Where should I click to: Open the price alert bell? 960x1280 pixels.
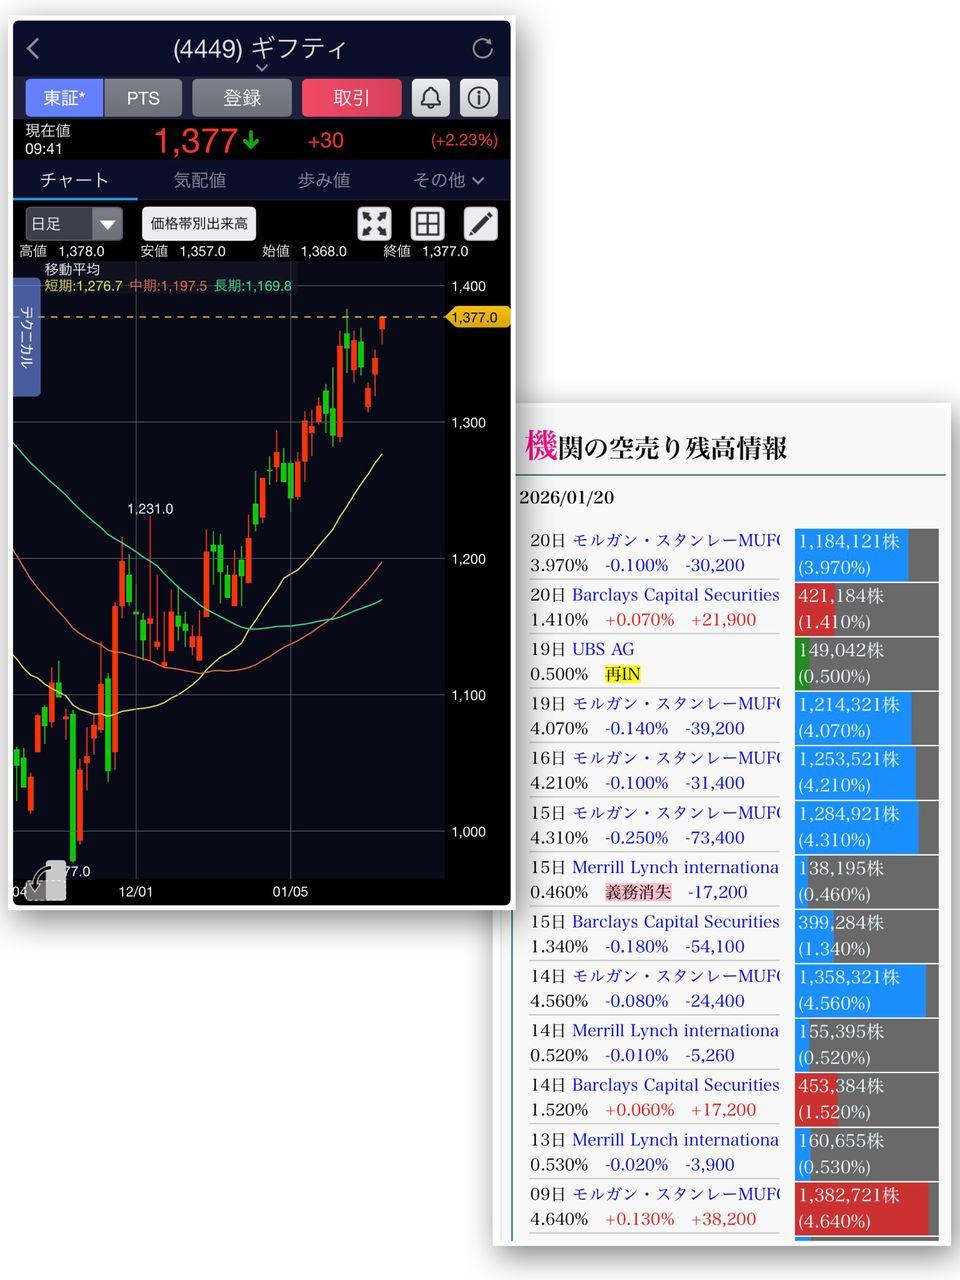[x=430, y=98]
